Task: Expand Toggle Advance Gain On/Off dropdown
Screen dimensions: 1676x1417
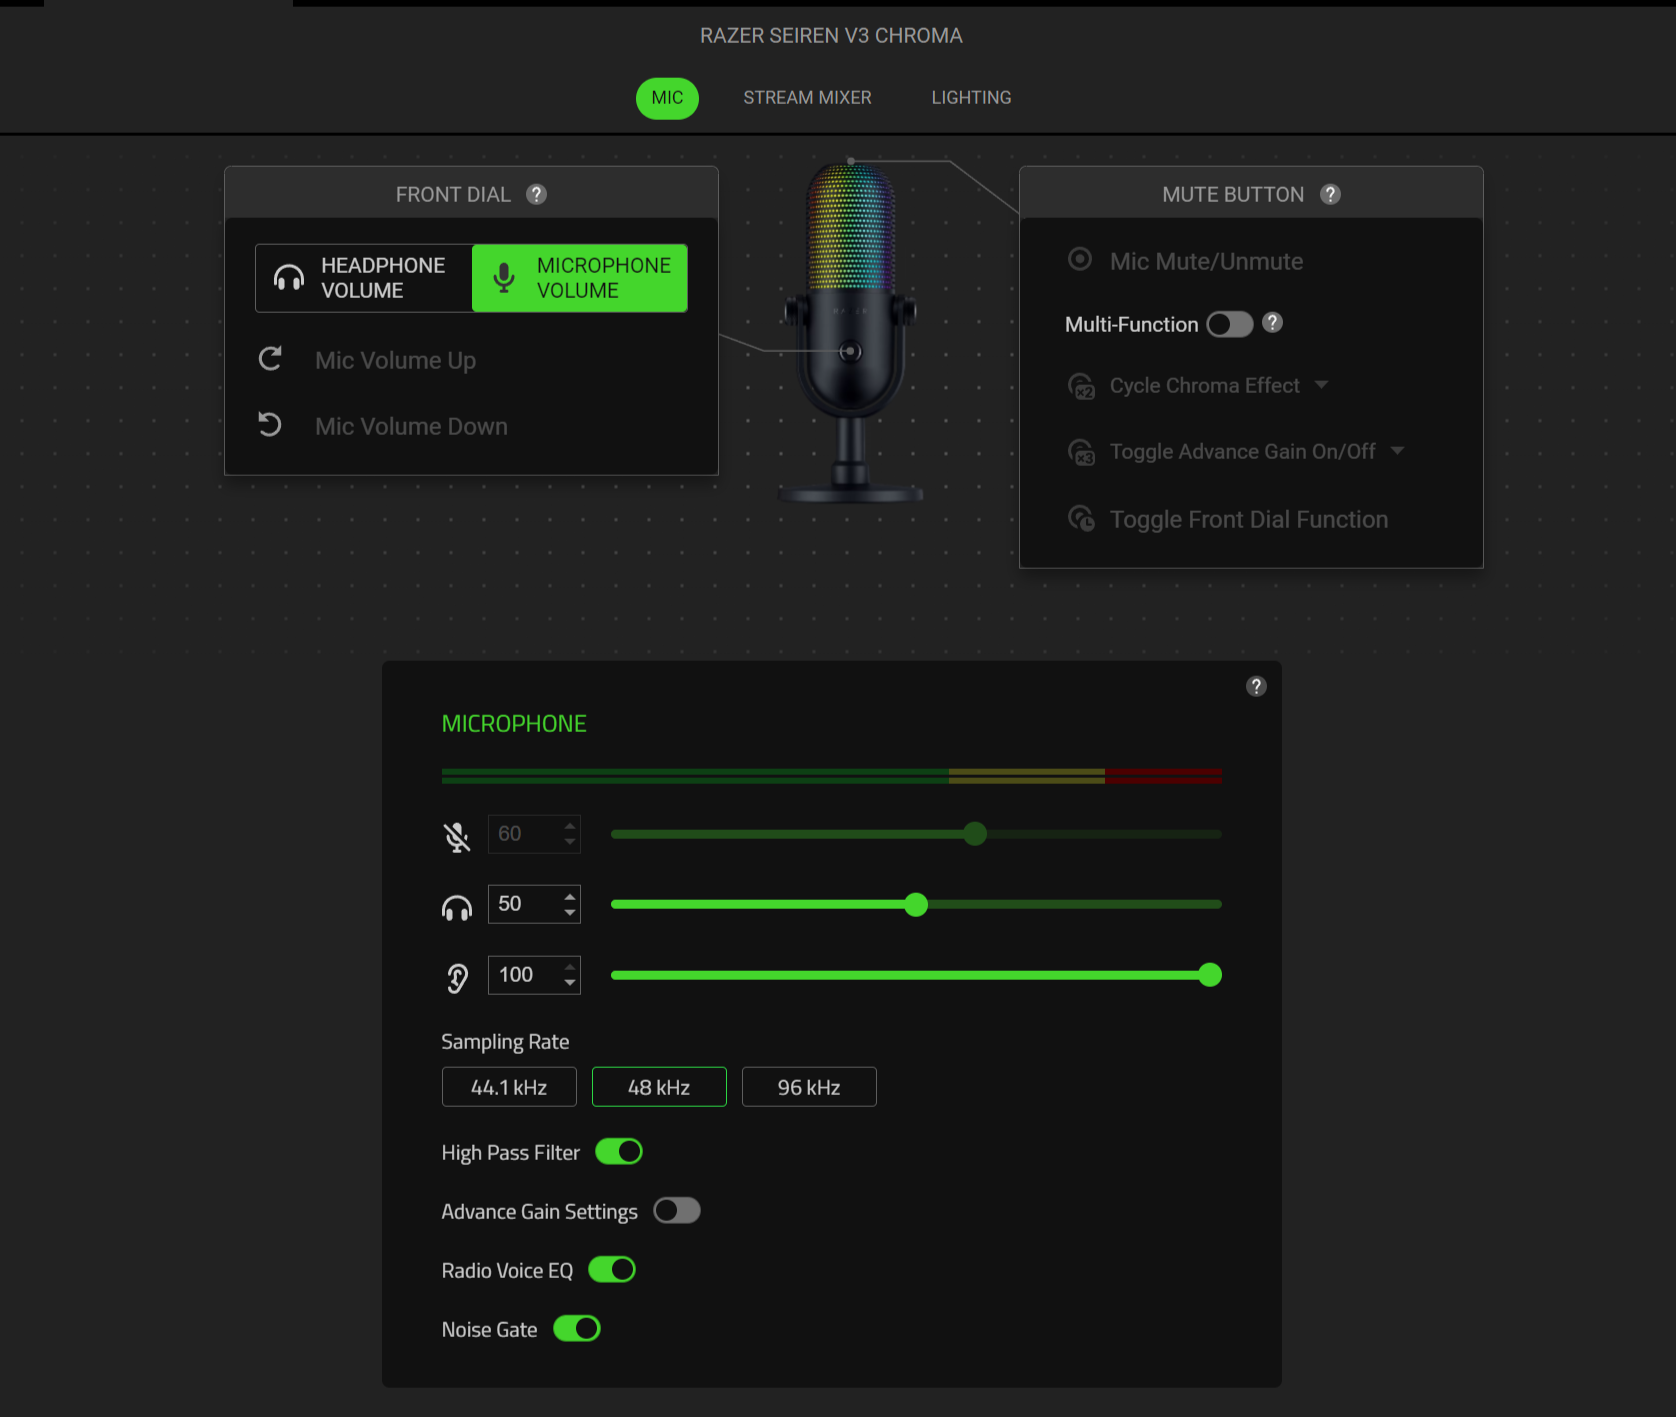Action: tap(1398, 451)
